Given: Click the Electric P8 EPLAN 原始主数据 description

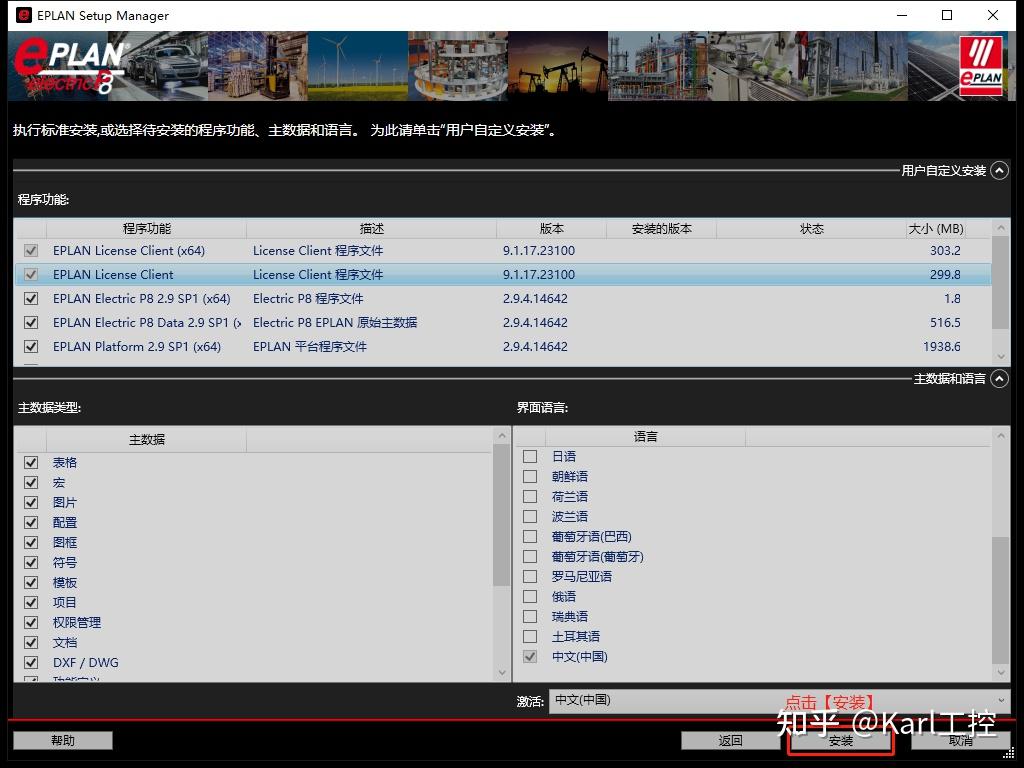Looking at the screenshot, I should (x=335, y=323).
